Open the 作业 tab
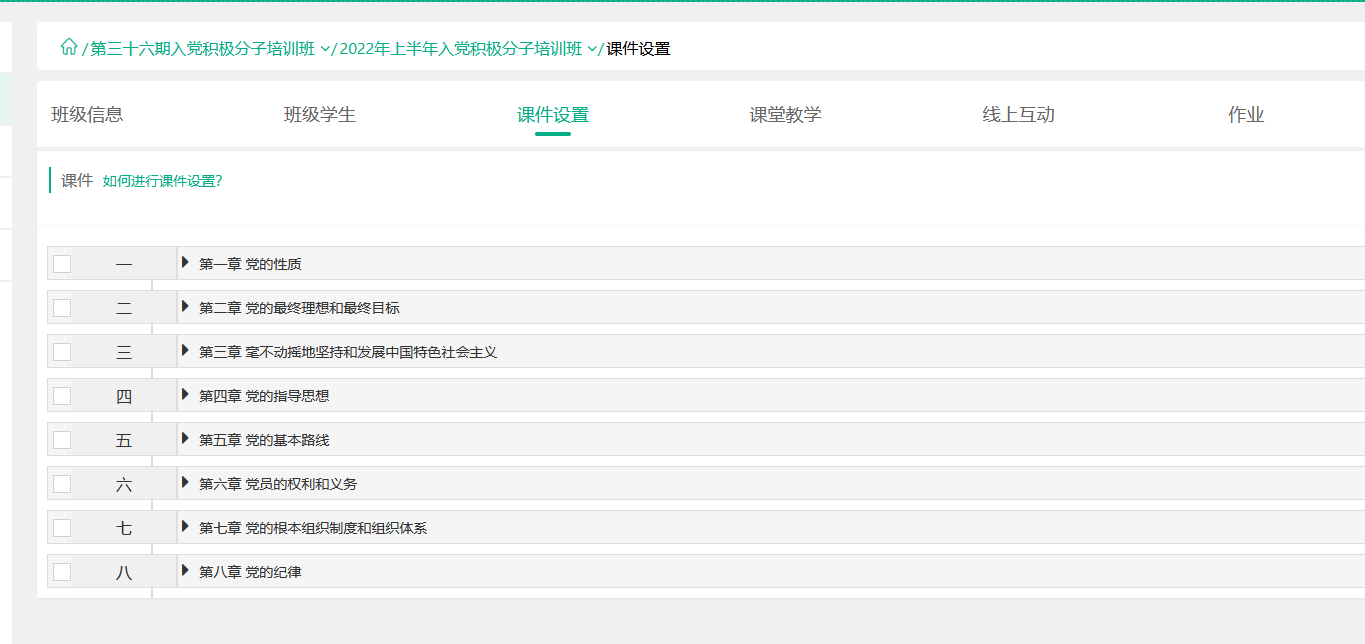The width and height of the screenshot is (1365, 644). pyautogui.click(x=1246, y=114)
